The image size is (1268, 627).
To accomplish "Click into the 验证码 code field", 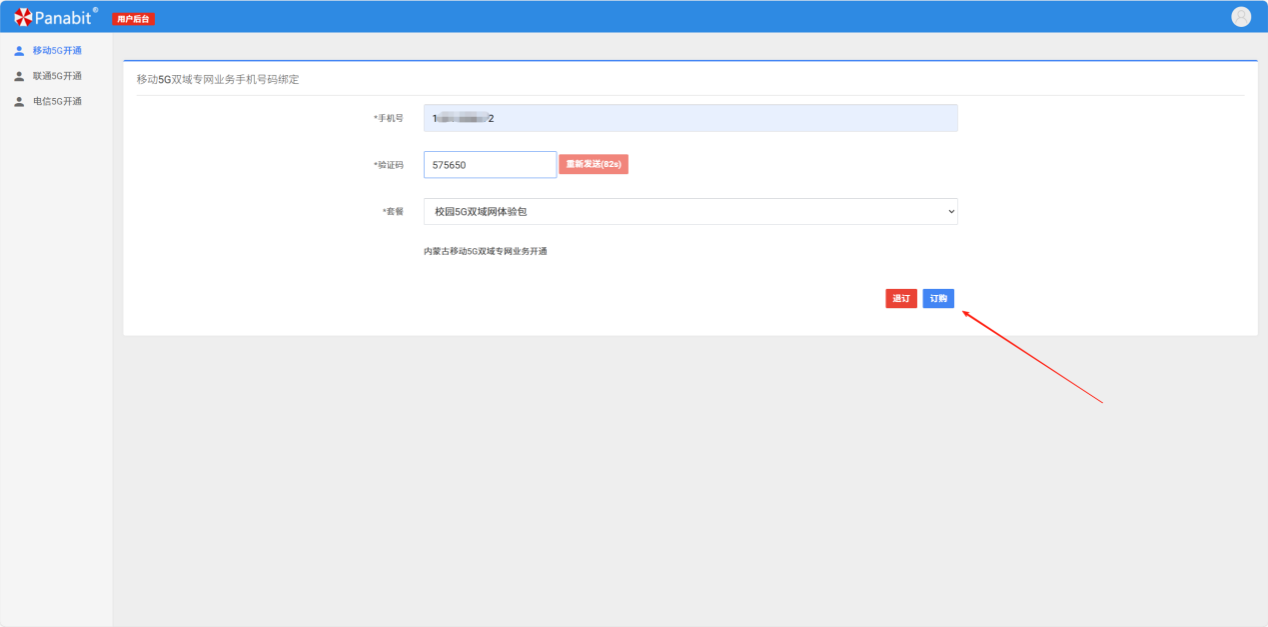I will point(489,165).
